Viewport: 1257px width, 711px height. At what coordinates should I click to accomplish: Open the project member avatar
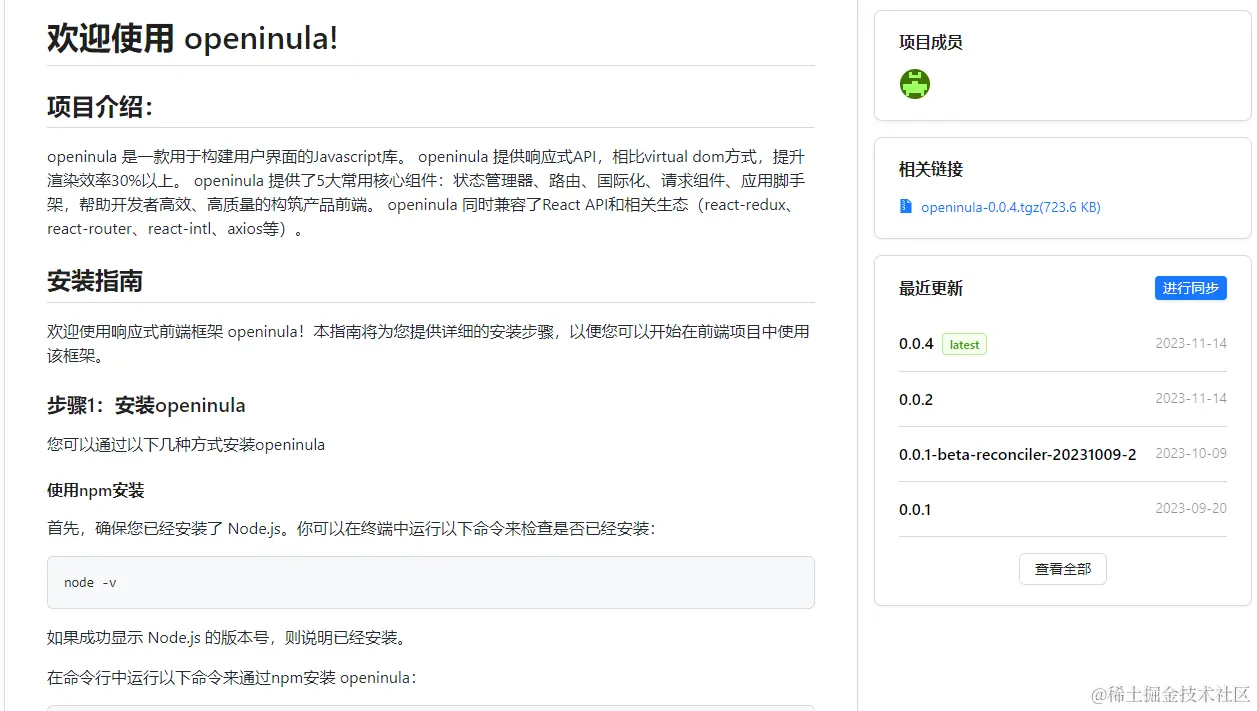[x=914, y=83]
